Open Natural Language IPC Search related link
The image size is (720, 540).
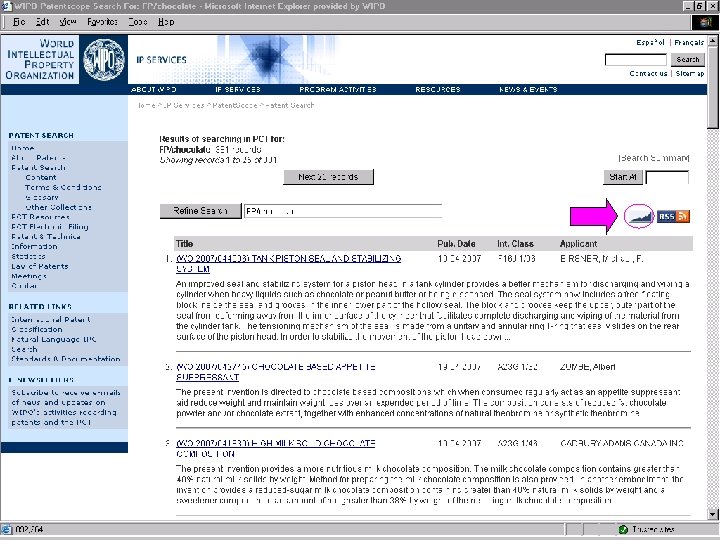click(53, 344)
